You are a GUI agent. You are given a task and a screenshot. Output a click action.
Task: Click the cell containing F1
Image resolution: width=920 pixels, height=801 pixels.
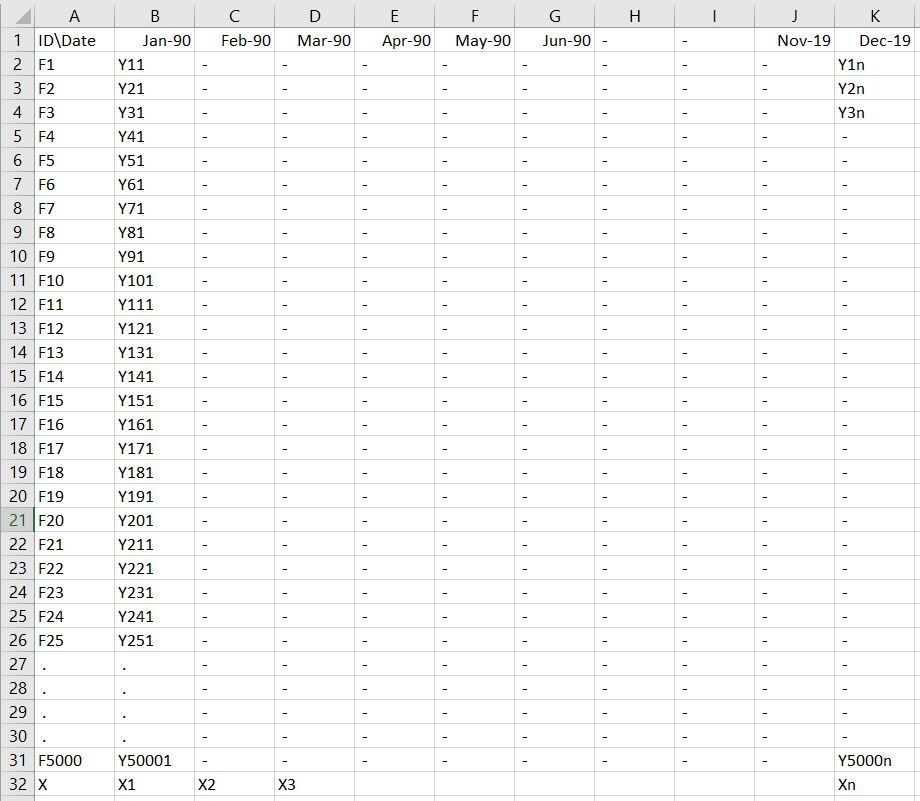74,64
